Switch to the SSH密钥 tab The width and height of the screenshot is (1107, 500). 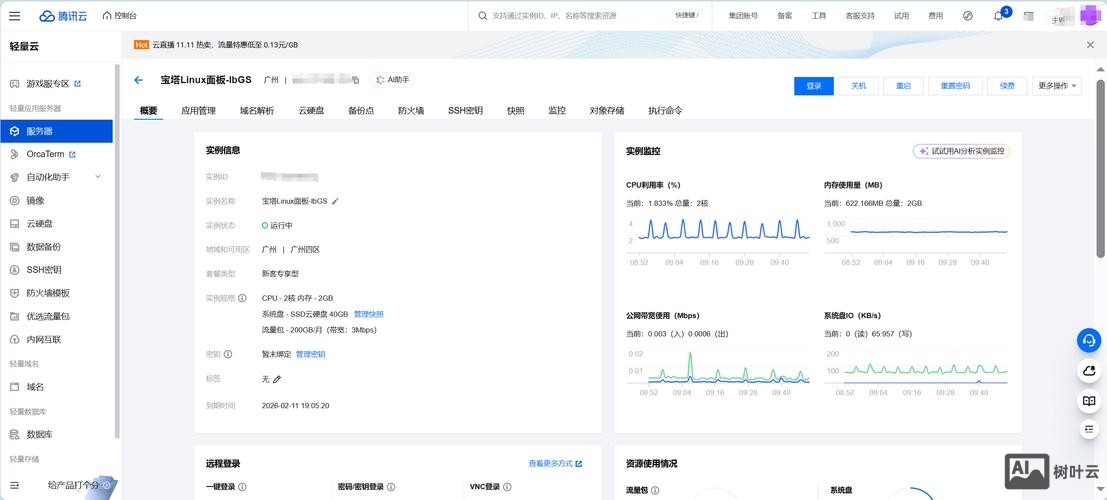[465, 110]
